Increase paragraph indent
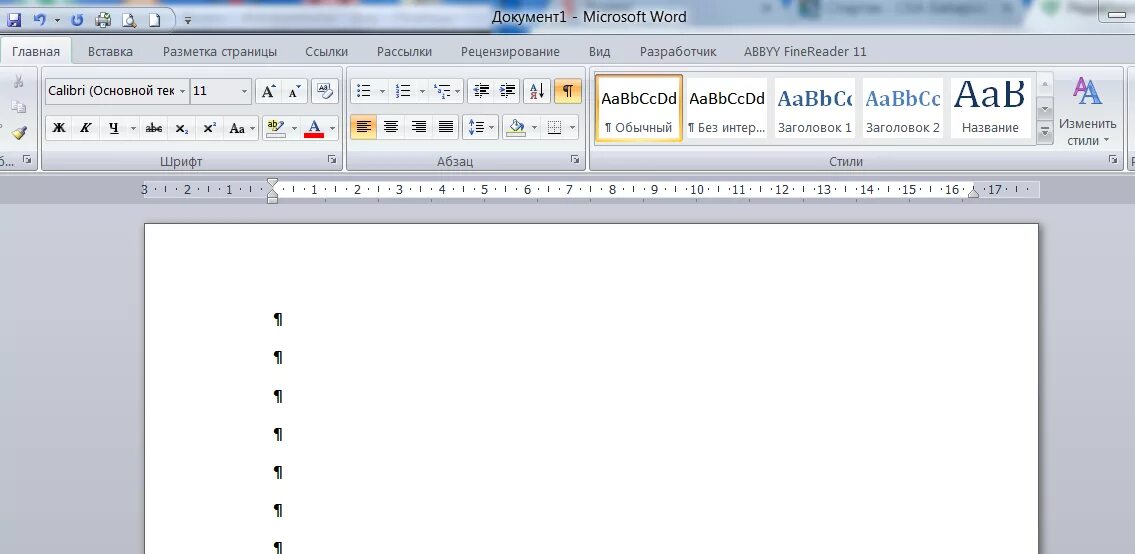This screenshot has width=1135, height=554. click(x=507, y=91)
